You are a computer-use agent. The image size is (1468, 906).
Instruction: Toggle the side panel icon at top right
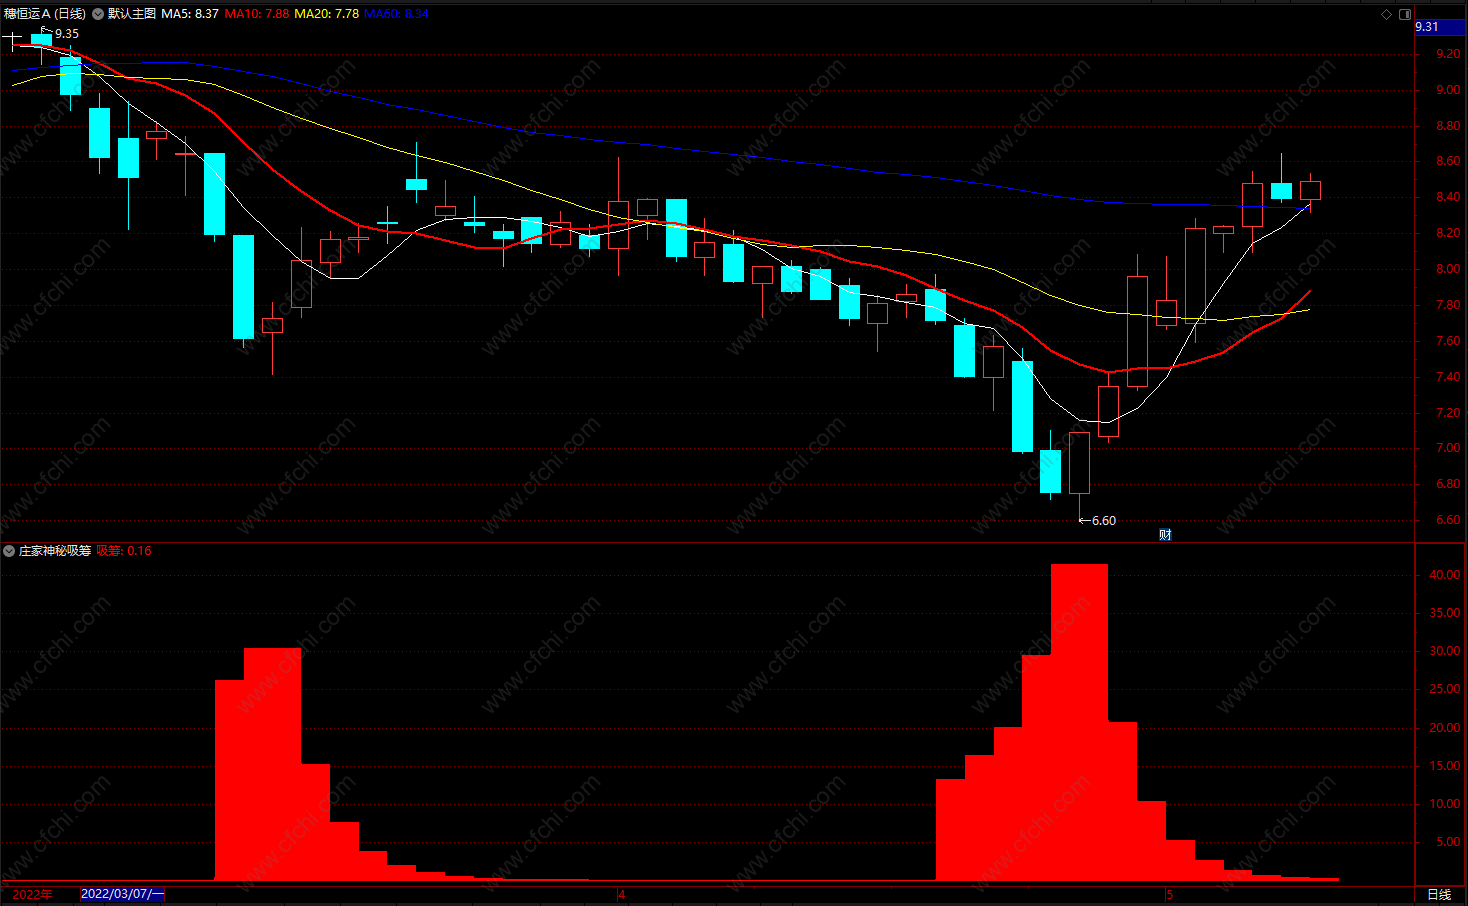tap(1405, 14)
